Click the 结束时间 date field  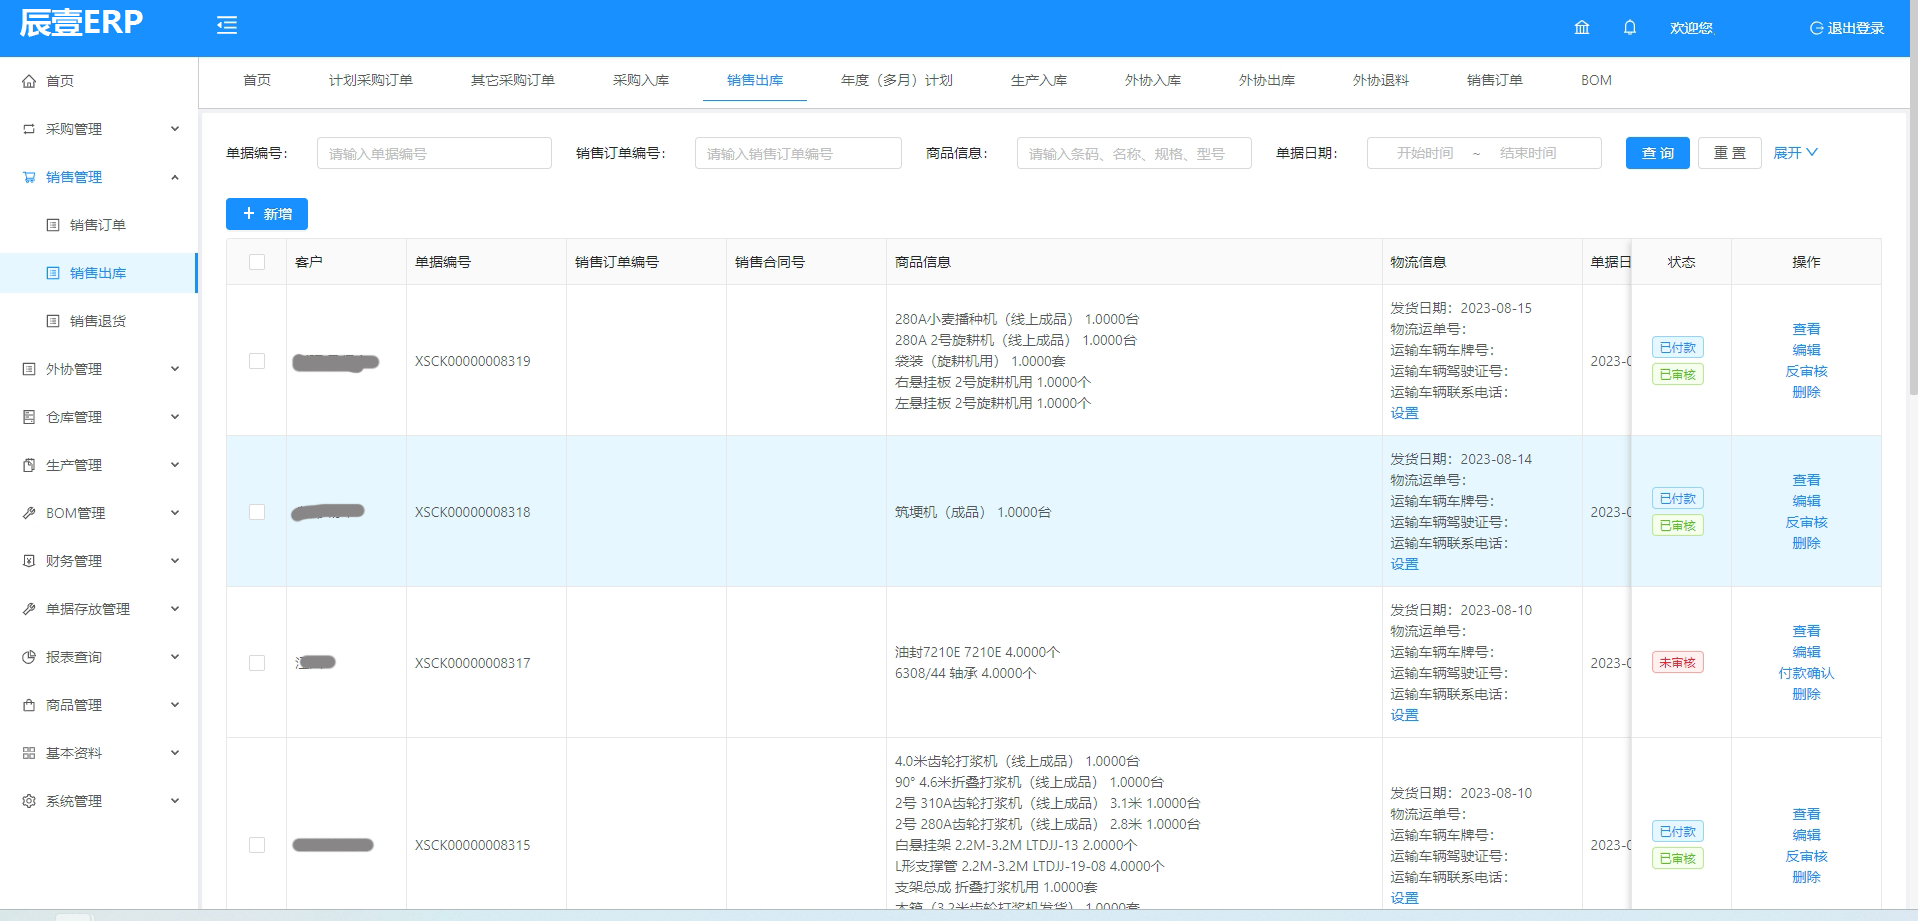pyautogui.click(x=1528, y=153)
